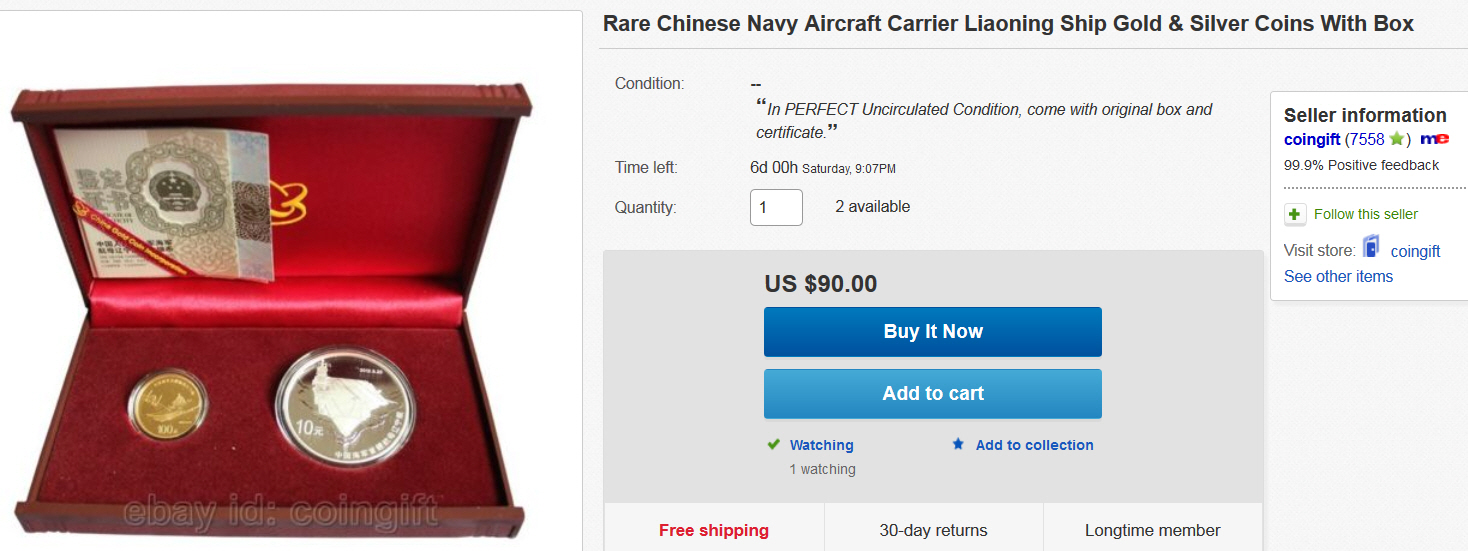
Task: Click the Watching link text
Action: click(x=821, y=445)
